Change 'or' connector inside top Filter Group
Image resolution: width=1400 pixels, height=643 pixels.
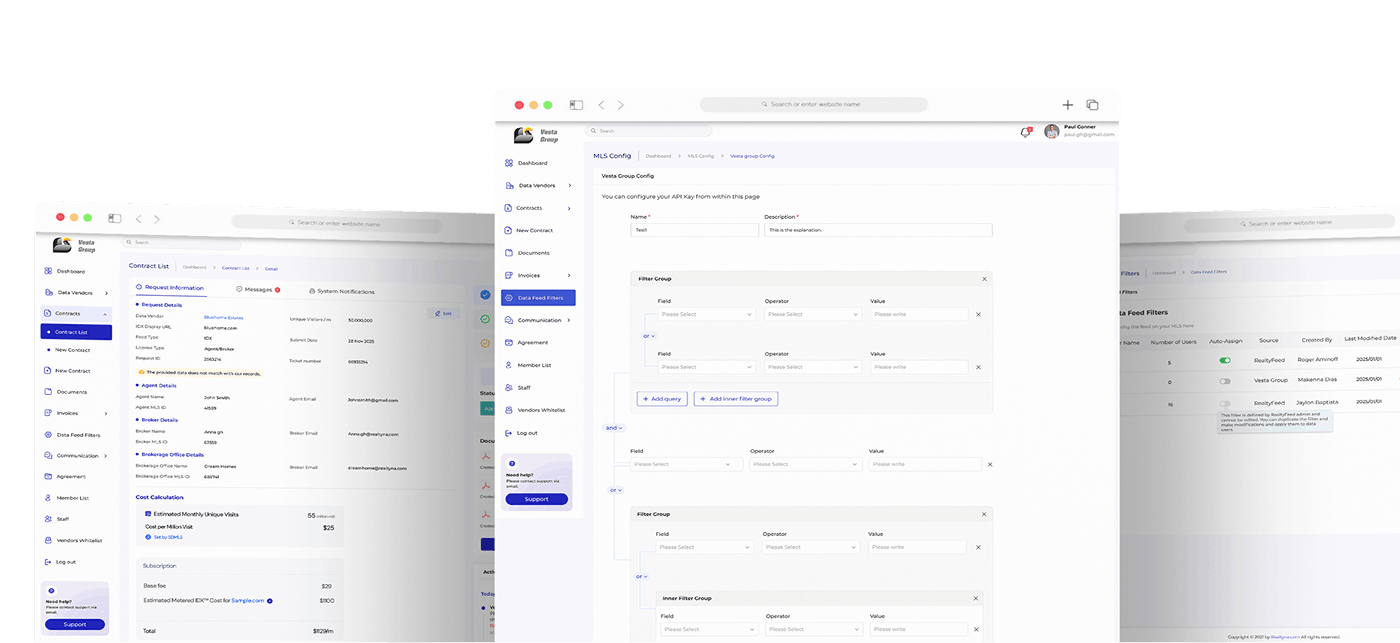647,336
